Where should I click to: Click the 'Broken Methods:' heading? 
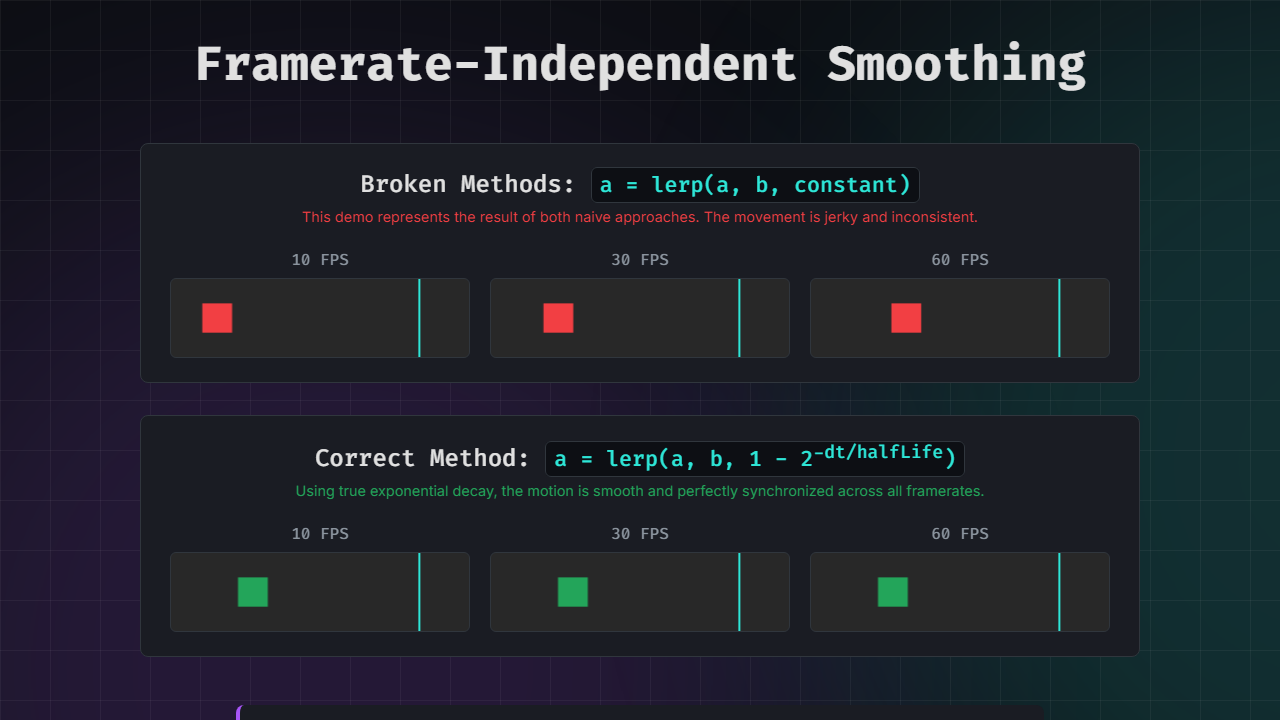coord(467,185)
